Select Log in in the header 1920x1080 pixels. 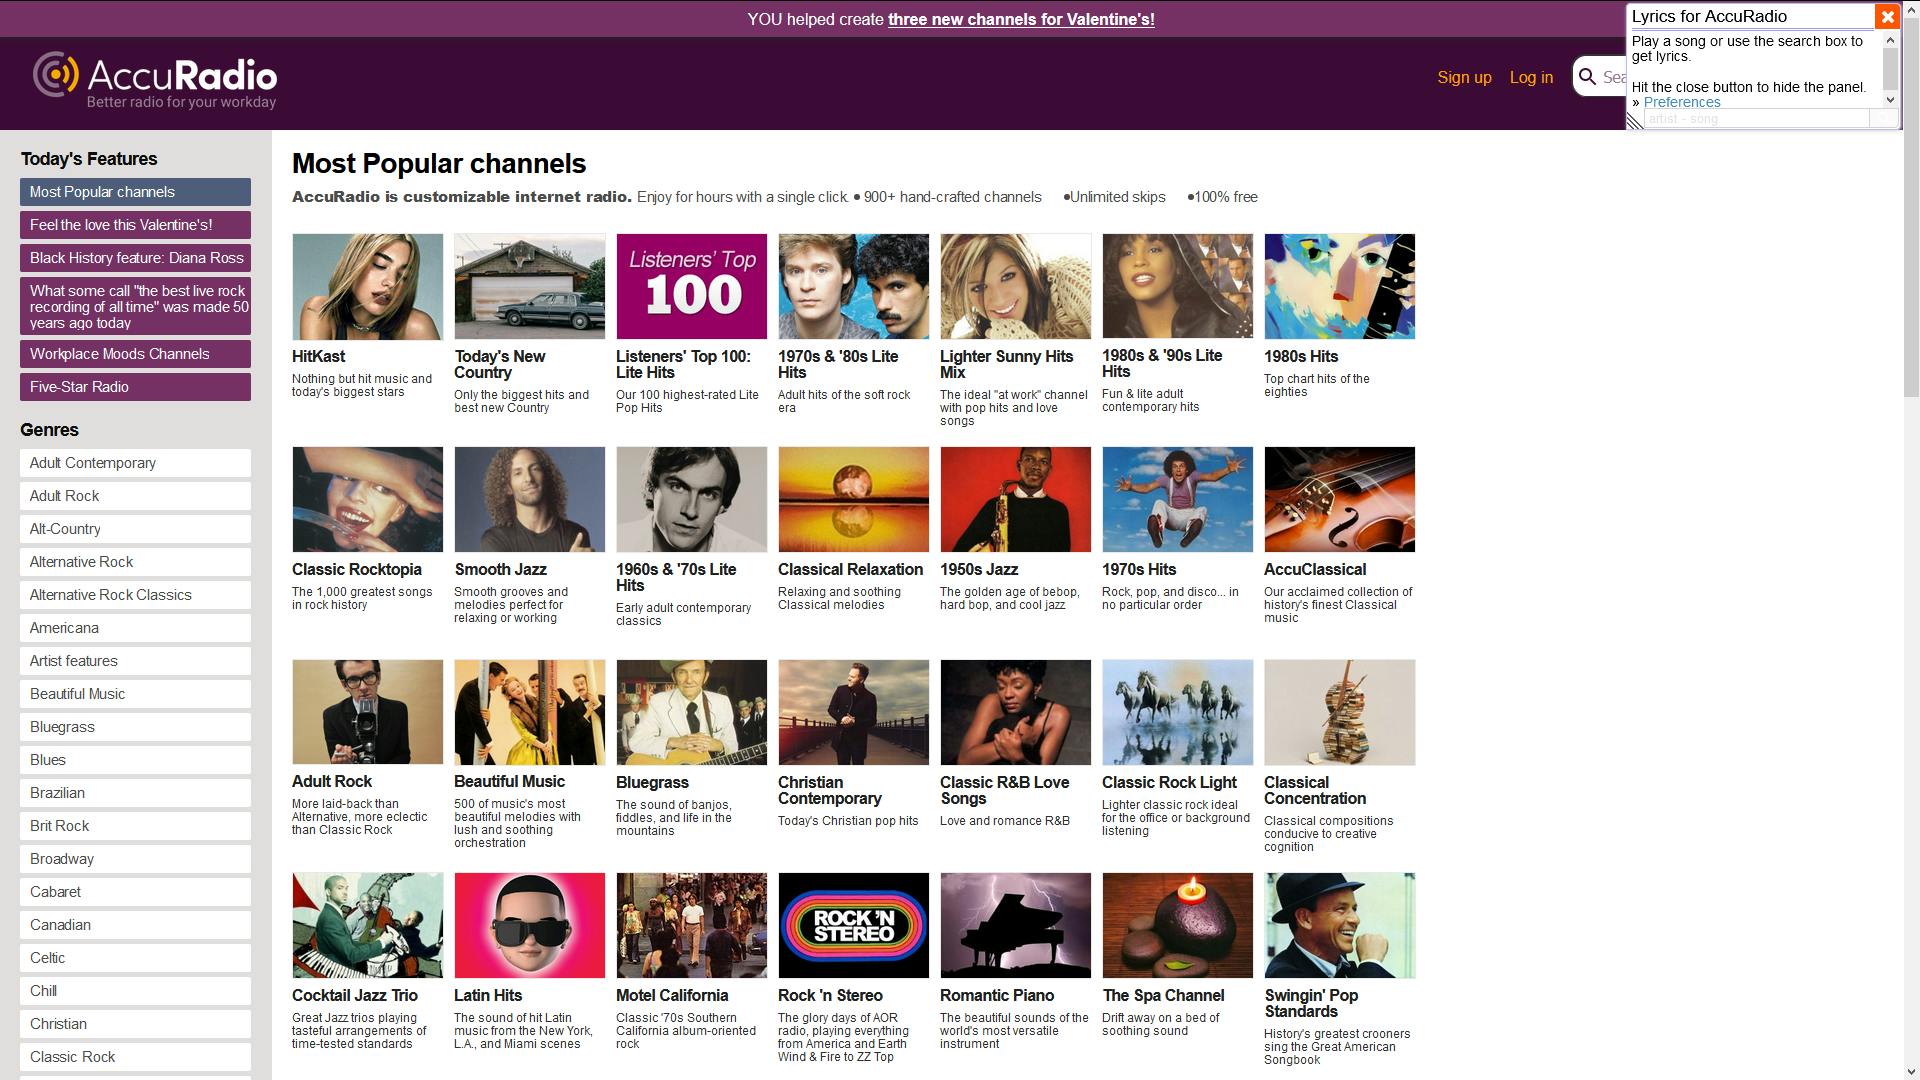(1531, 77)
